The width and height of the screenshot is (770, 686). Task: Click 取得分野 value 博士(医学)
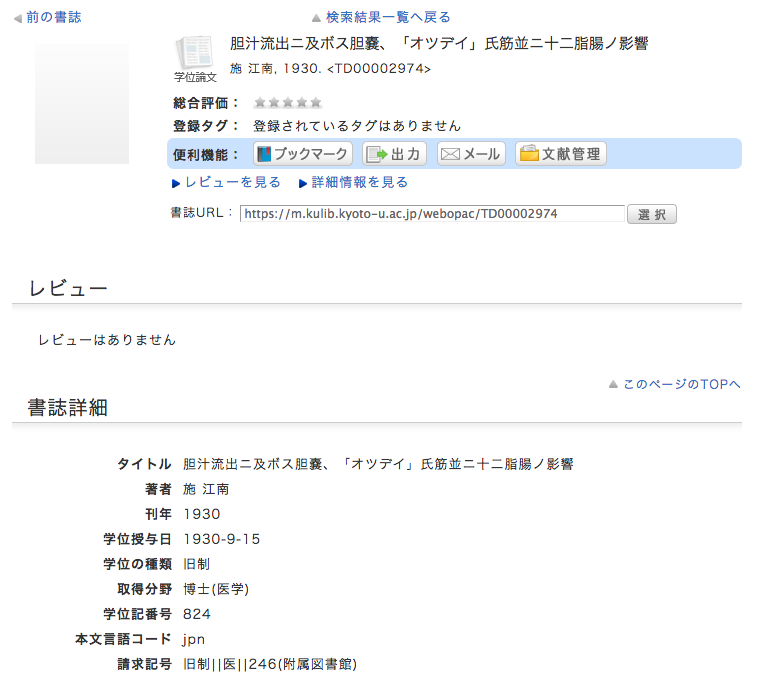pos(216,589)
